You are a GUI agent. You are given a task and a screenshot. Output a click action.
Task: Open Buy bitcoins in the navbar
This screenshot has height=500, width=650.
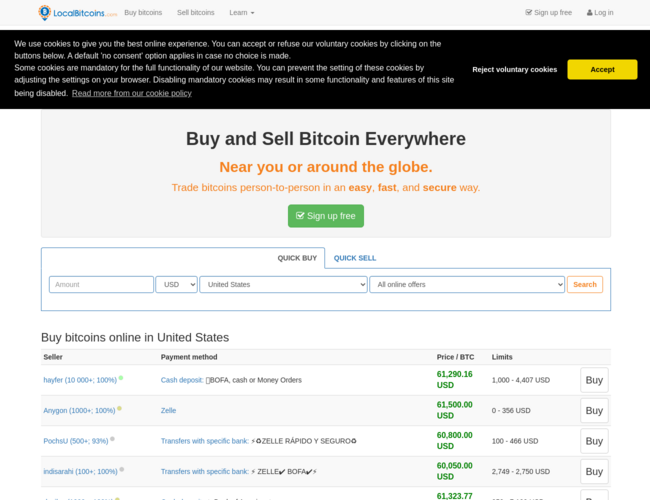(x=143, y=12)
